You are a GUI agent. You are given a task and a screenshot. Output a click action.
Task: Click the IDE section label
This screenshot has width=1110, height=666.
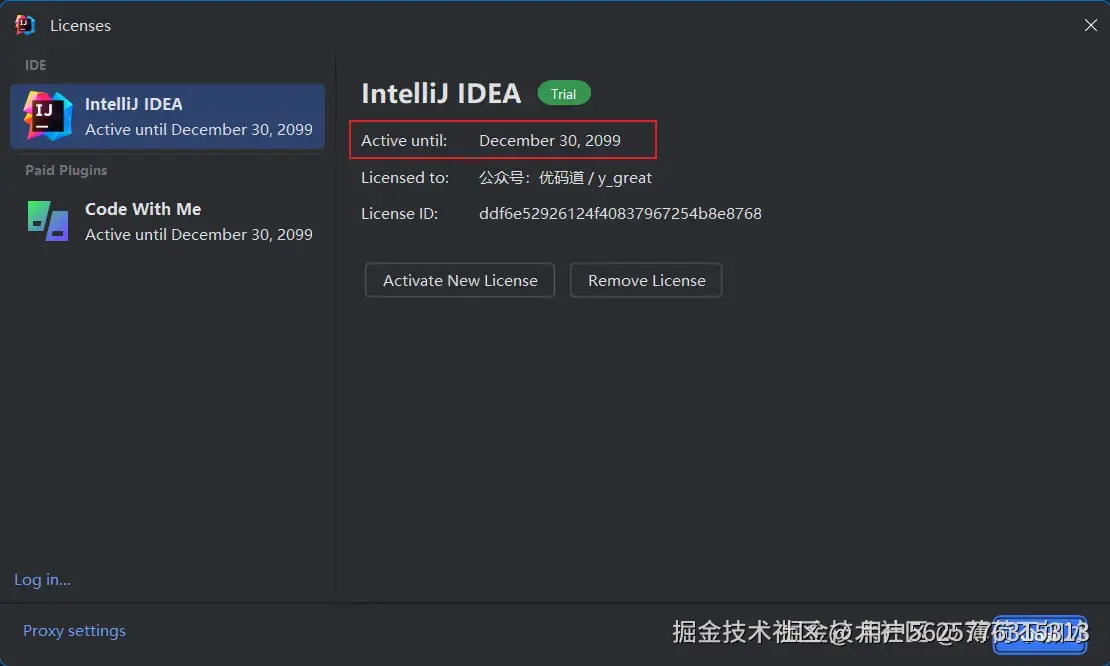click(35, 65)
